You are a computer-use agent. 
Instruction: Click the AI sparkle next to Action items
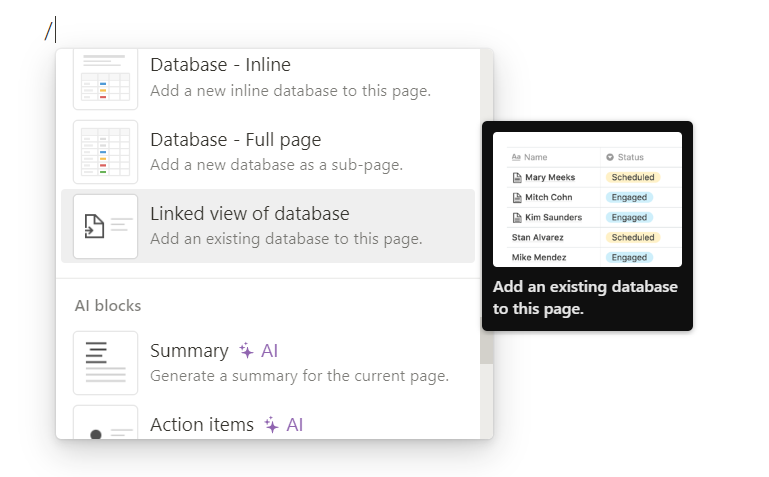[x=272, y=425]
